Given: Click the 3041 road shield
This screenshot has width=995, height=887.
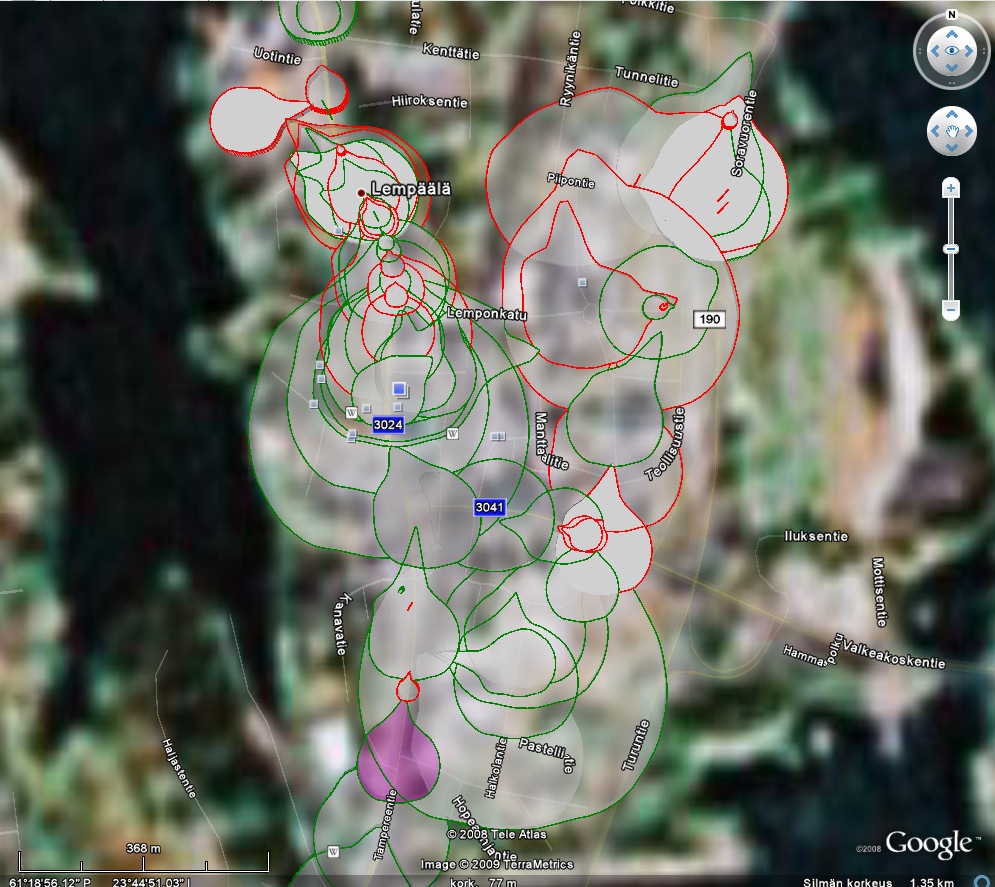Looking at the screenshot, I should click(x=490, y=507).
